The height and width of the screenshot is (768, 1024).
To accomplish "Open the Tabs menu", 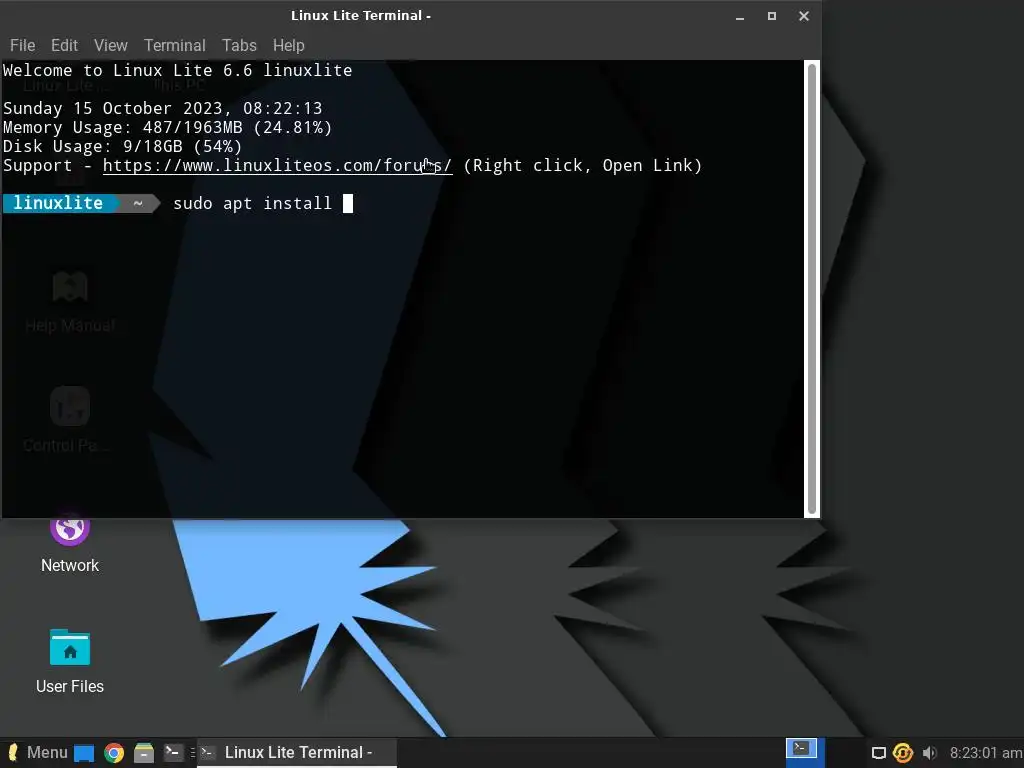I will point(239,45).
